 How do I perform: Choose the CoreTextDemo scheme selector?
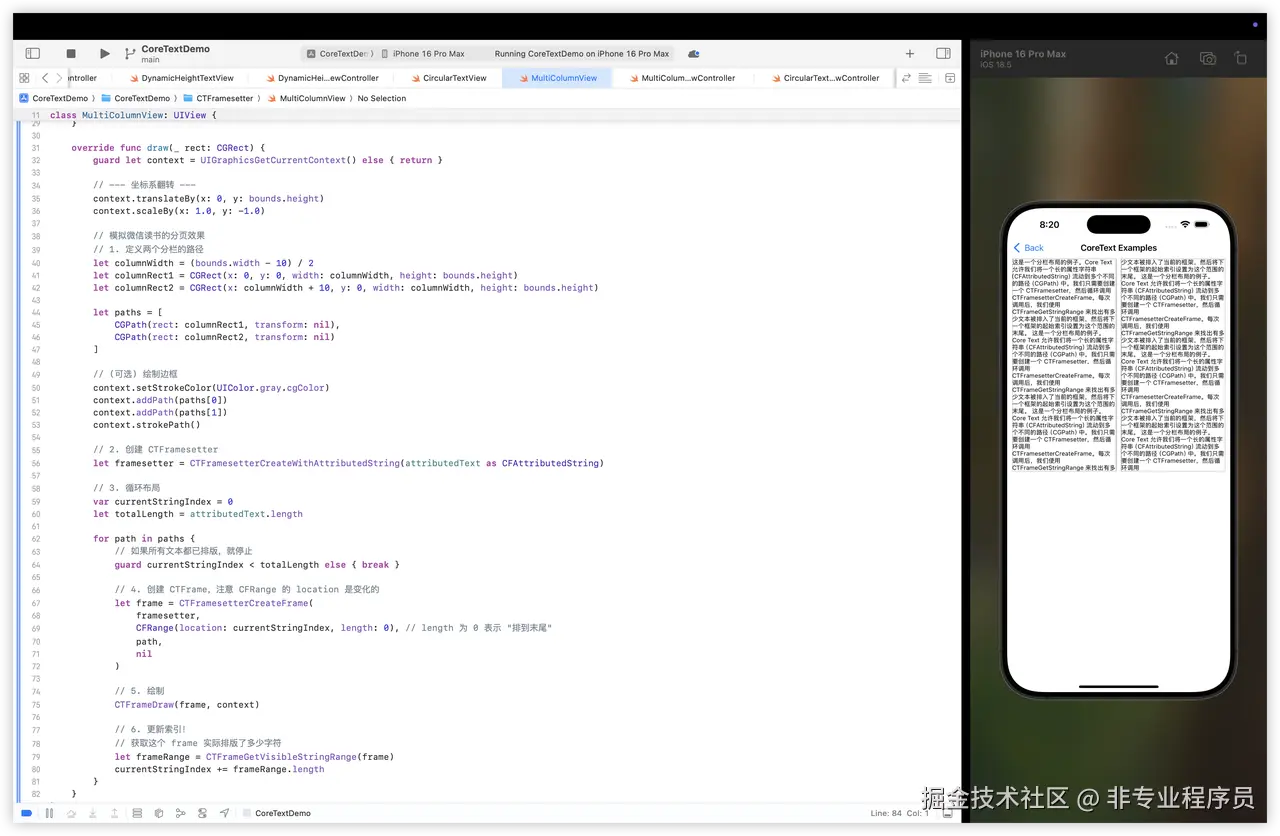pyautogui.click(x=338, y=54)
